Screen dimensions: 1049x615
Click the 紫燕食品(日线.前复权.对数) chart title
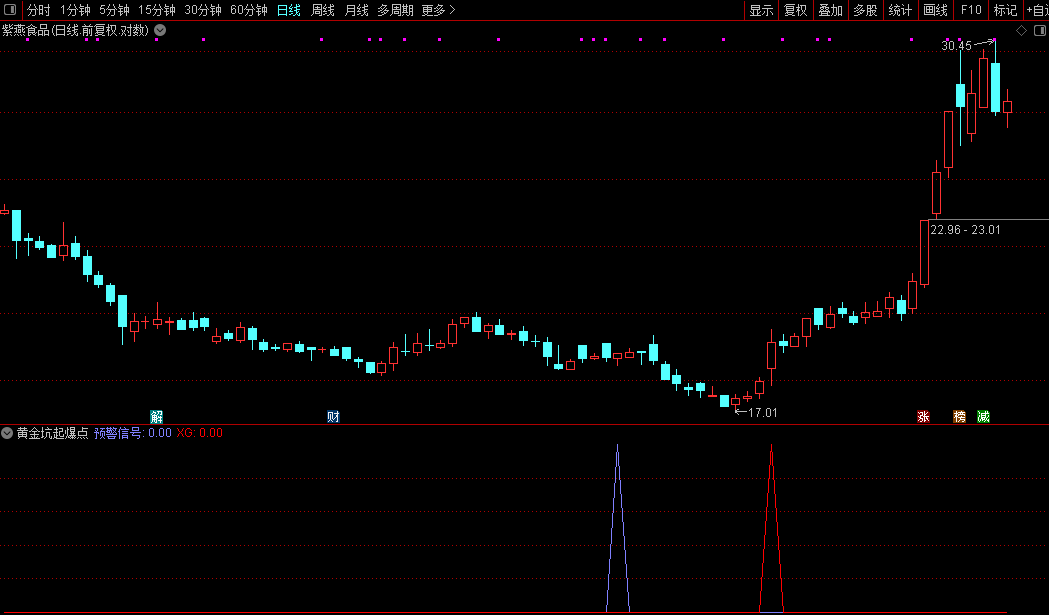point(76,30)
